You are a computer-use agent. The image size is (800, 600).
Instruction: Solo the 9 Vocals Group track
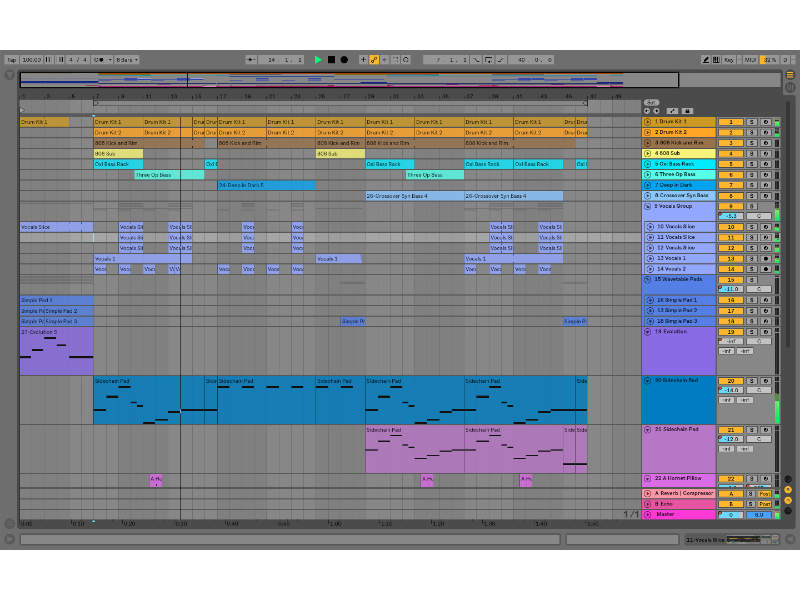[x=751, y=206]
